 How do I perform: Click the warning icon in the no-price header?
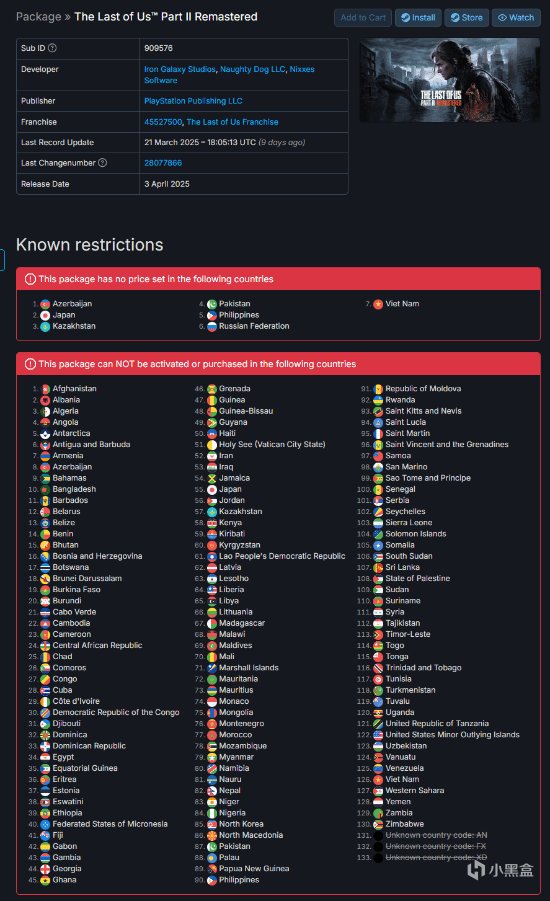[30, 279]
